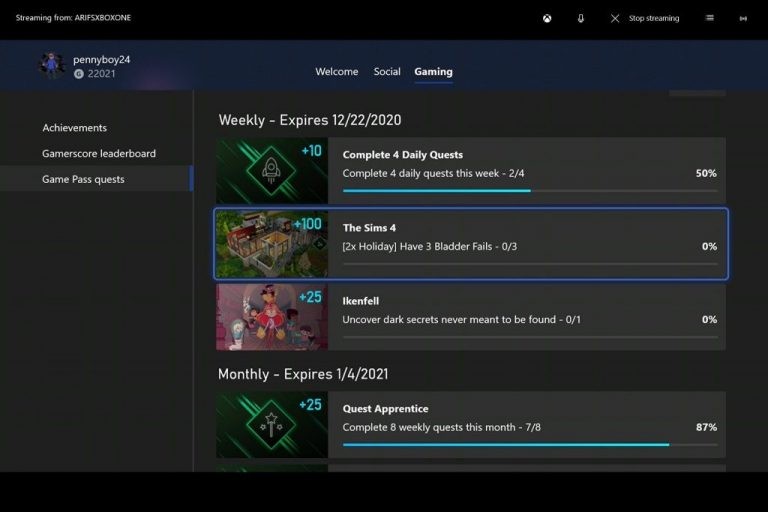This screenshot has width=768, height=512.
Task: Click the Xbox logo icon in top bar
Action: (547, 18)
